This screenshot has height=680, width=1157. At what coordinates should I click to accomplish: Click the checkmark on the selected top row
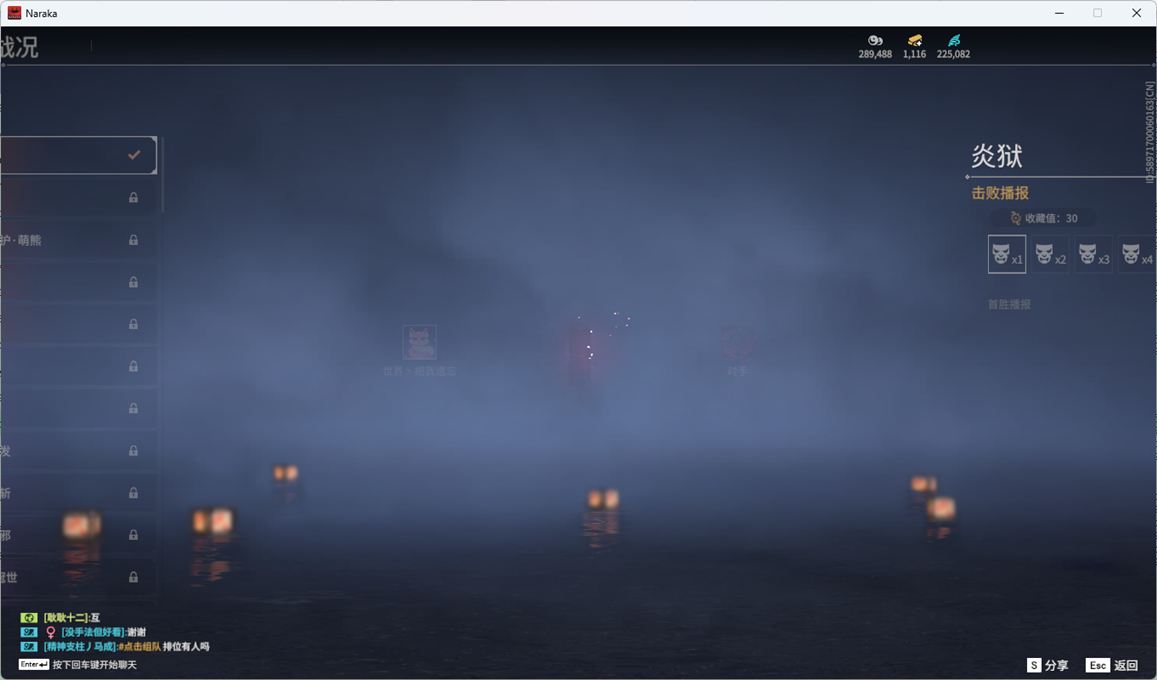click(x=134, y=155)
